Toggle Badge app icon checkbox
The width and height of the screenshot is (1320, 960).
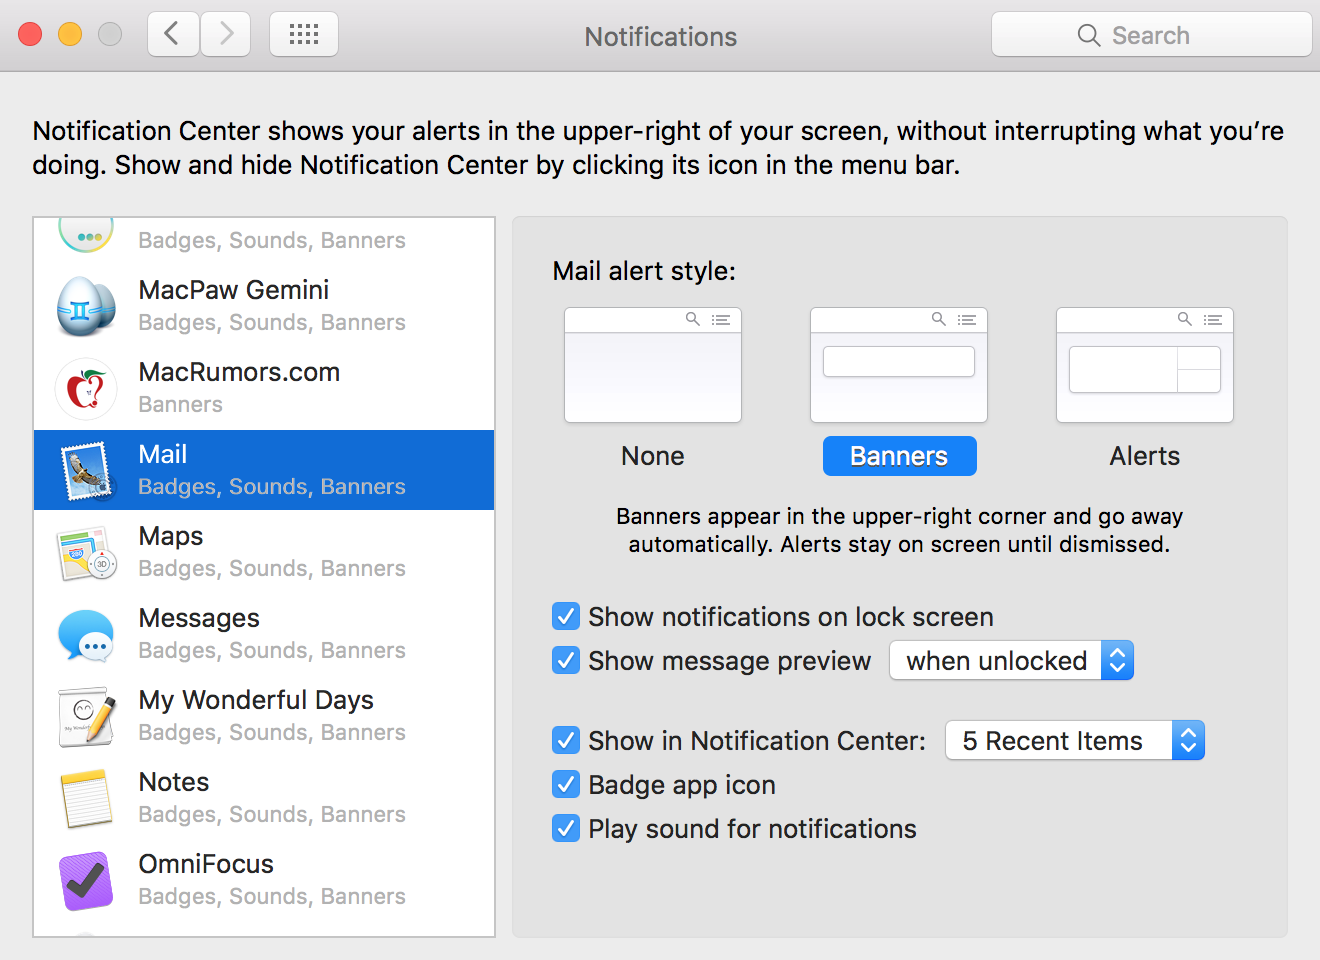pyautogui.click(x=566, y=784)
